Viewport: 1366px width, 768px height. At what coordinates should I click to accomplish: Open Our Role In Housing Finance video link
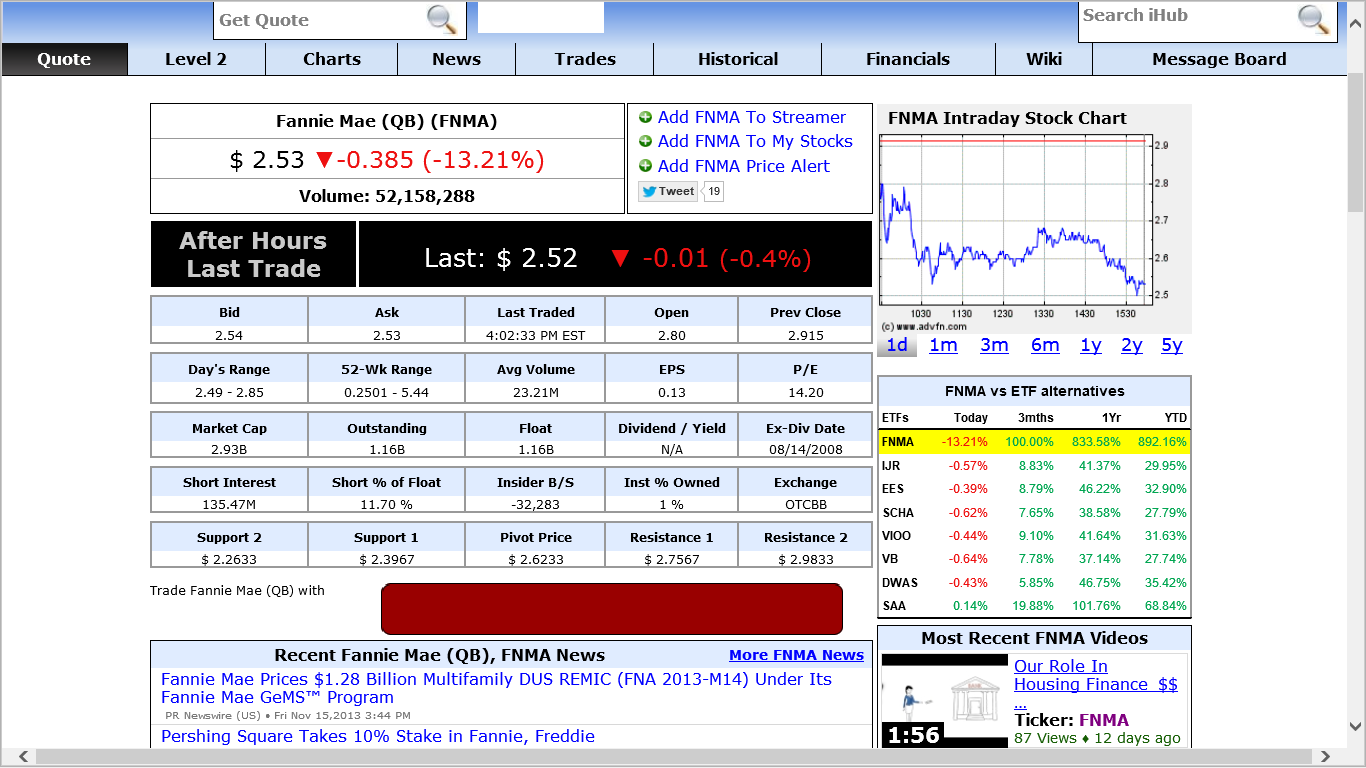1096,684
